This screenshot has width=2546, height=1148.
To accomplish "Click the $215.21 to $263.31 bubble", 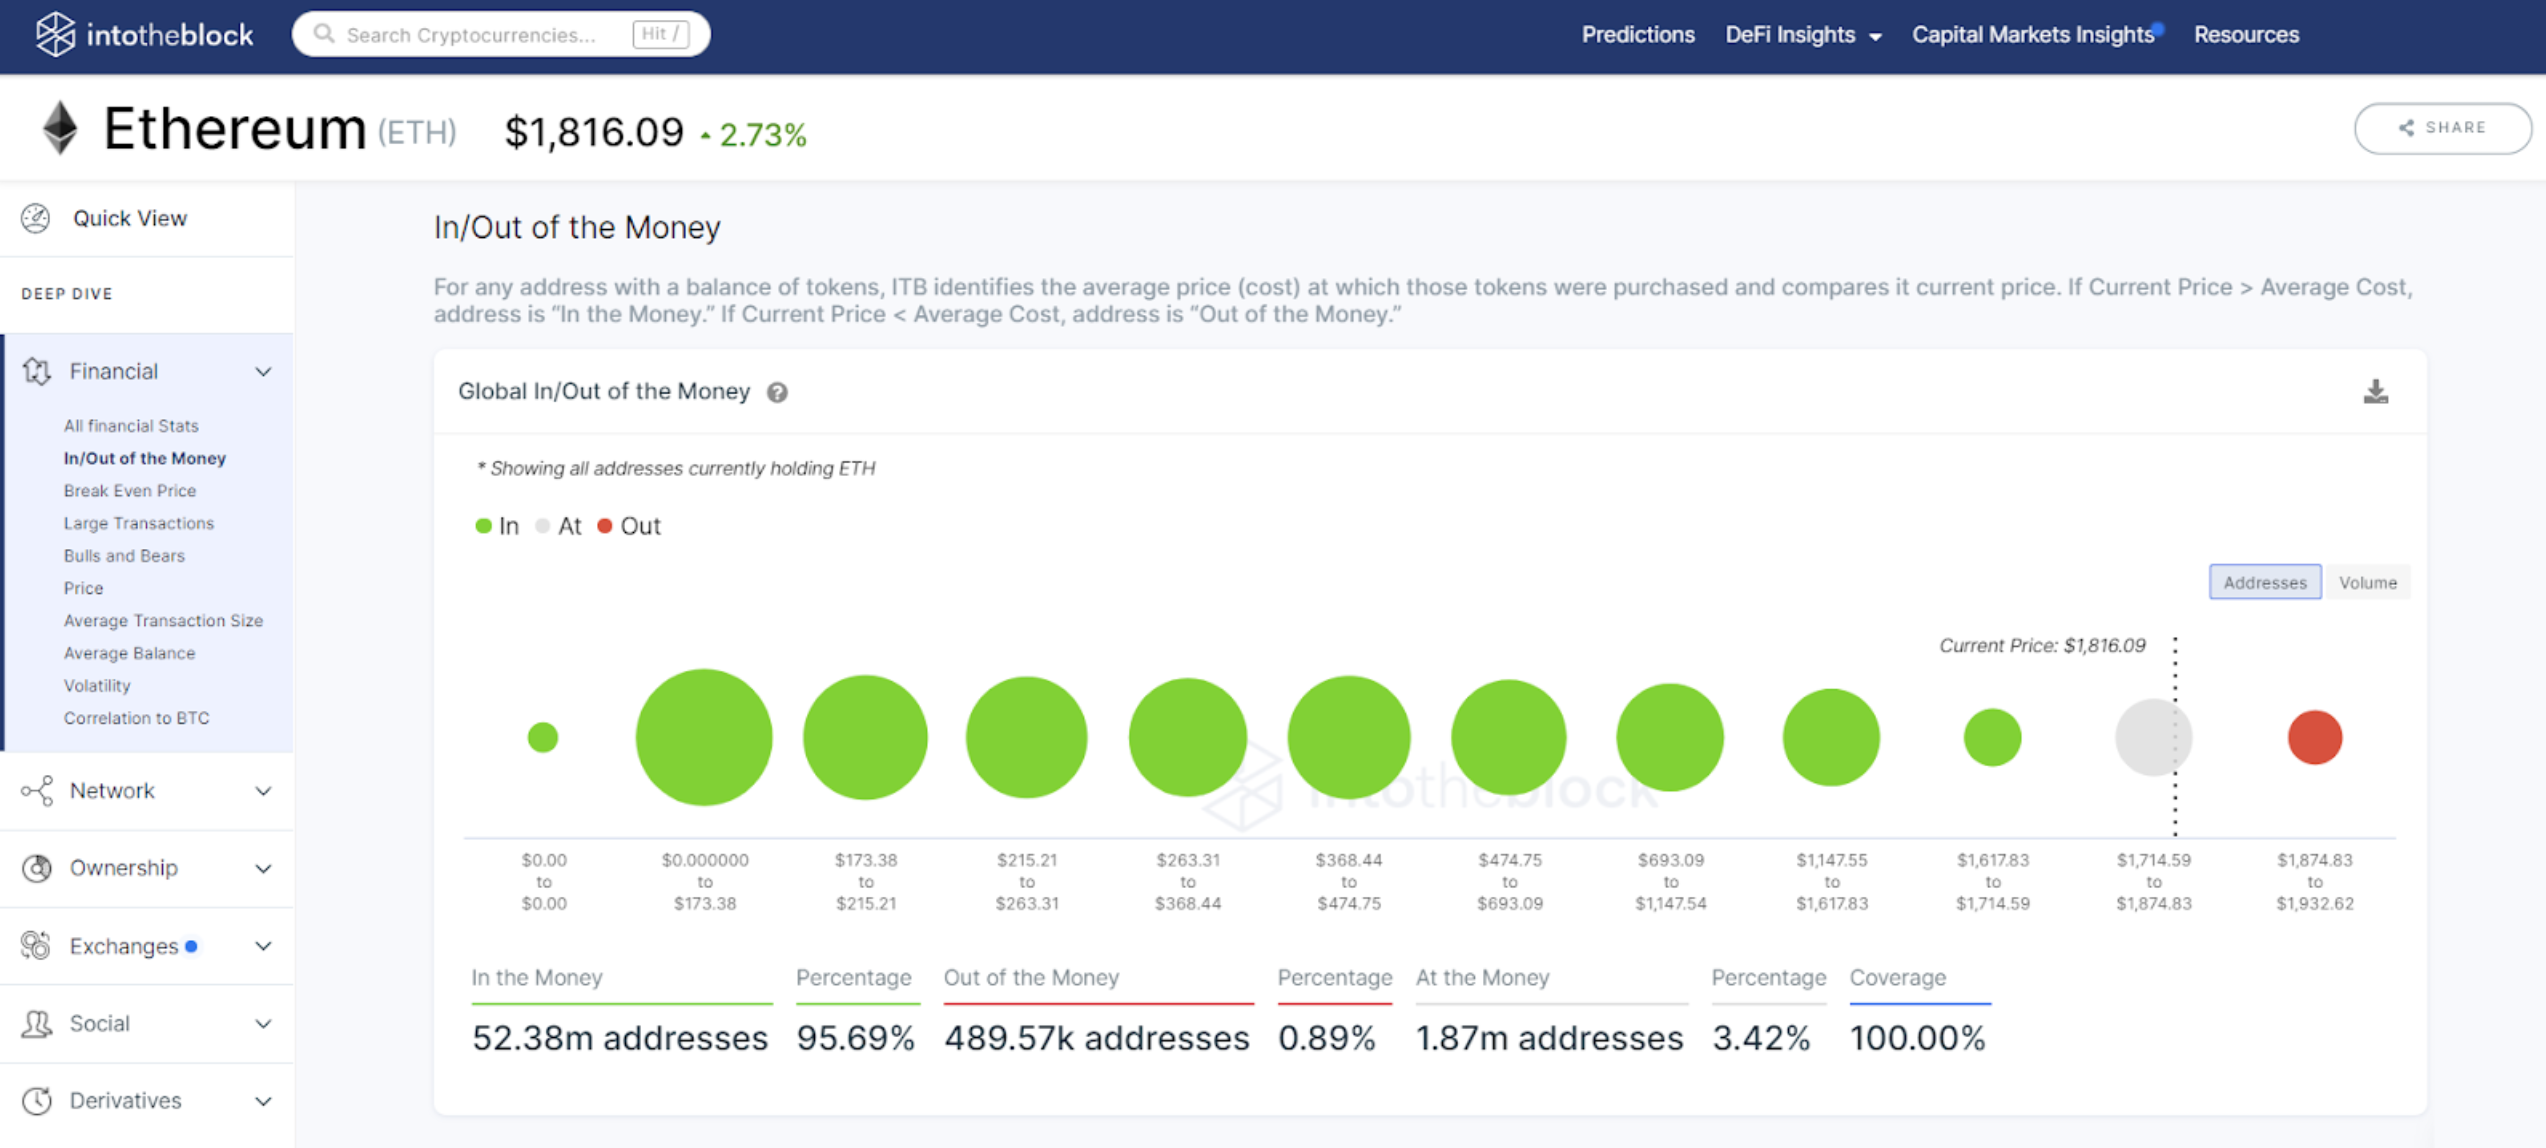I will coord(1026,737).
